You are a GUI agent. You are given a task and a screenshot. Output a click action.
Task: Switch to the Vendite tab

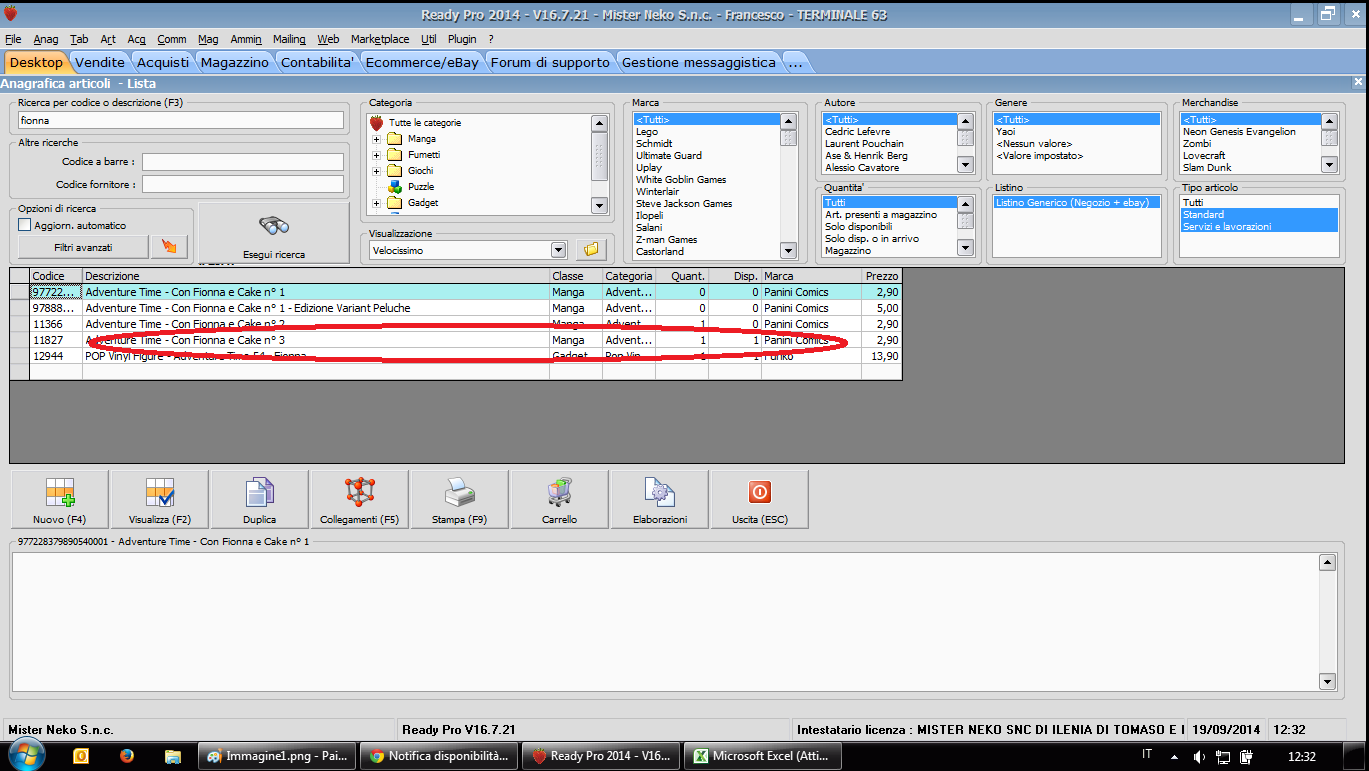tap(100, 62)
